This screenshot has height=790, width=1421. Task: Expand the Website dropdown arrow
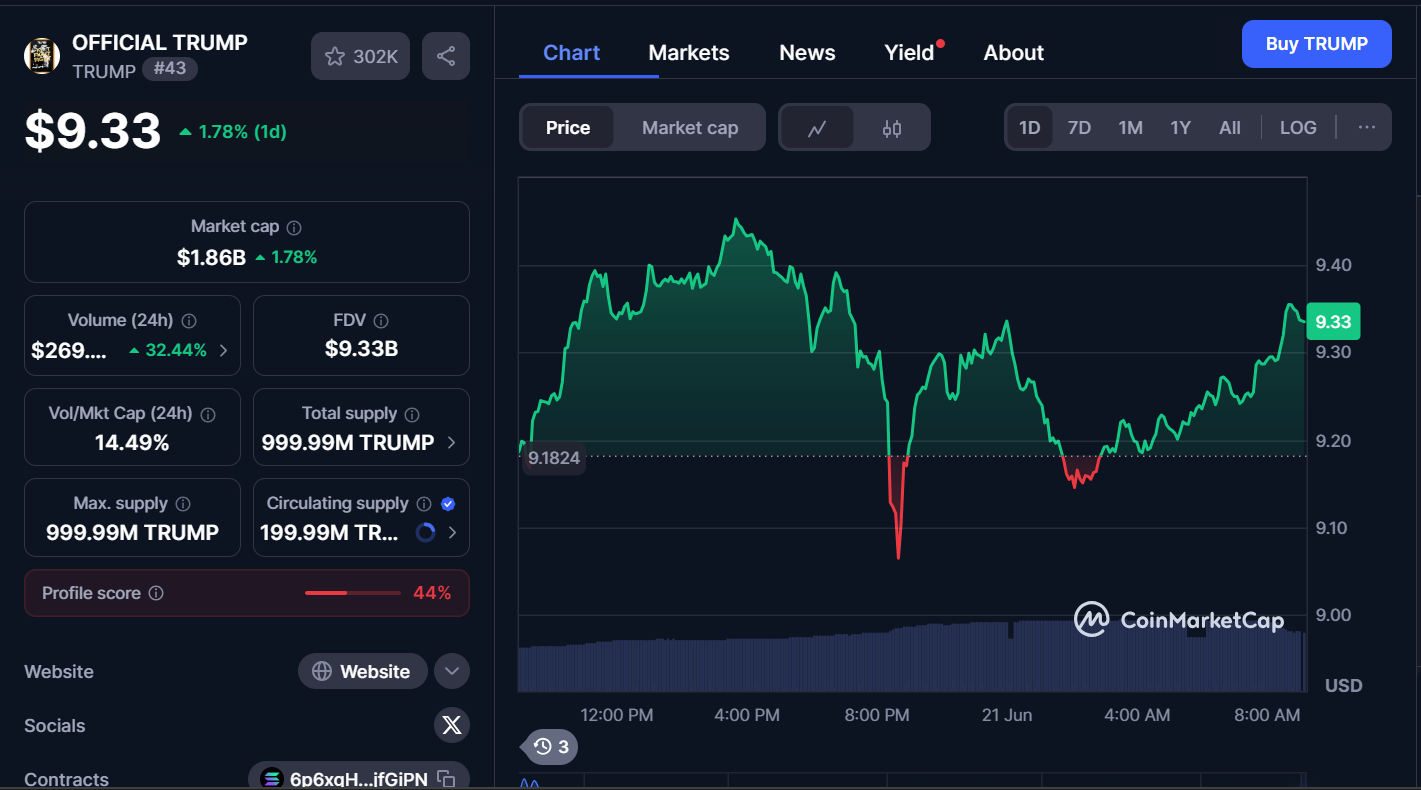pyautogui.click(x=452, y=671)
